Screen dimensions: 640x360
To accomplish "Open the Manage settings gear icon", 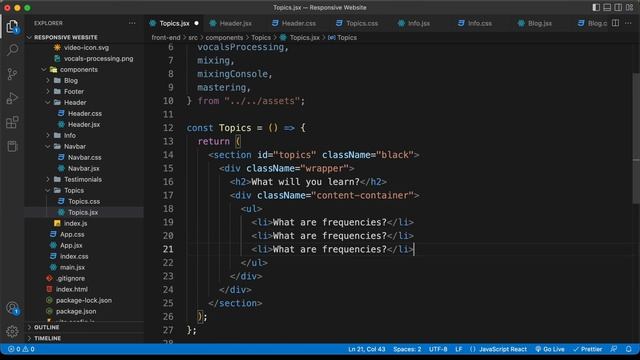I will 12,331.
